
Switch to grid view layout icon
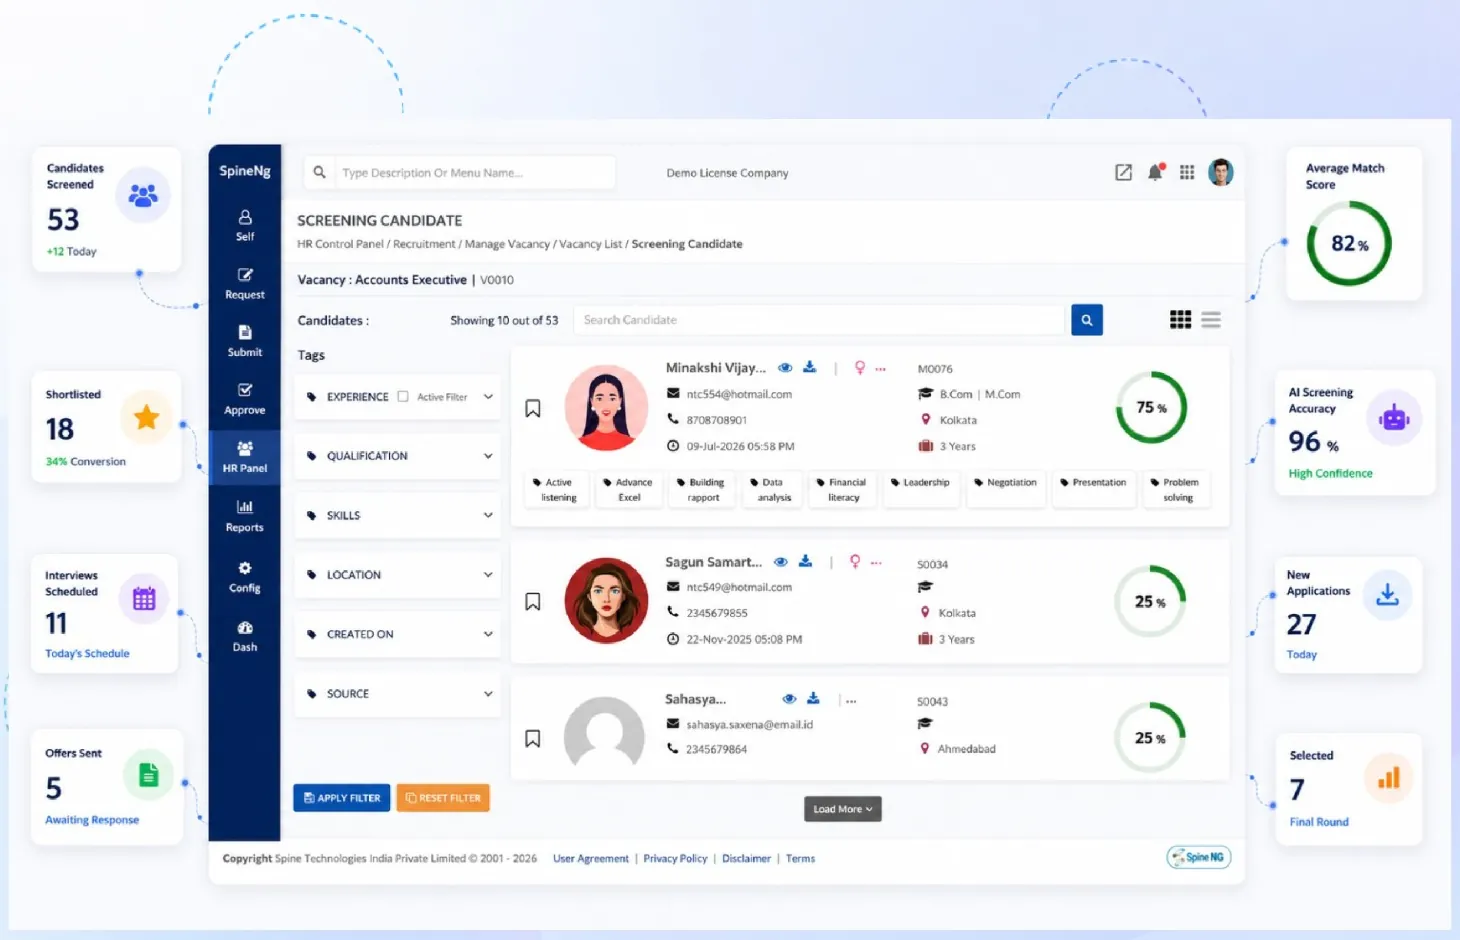(1181, 320)
